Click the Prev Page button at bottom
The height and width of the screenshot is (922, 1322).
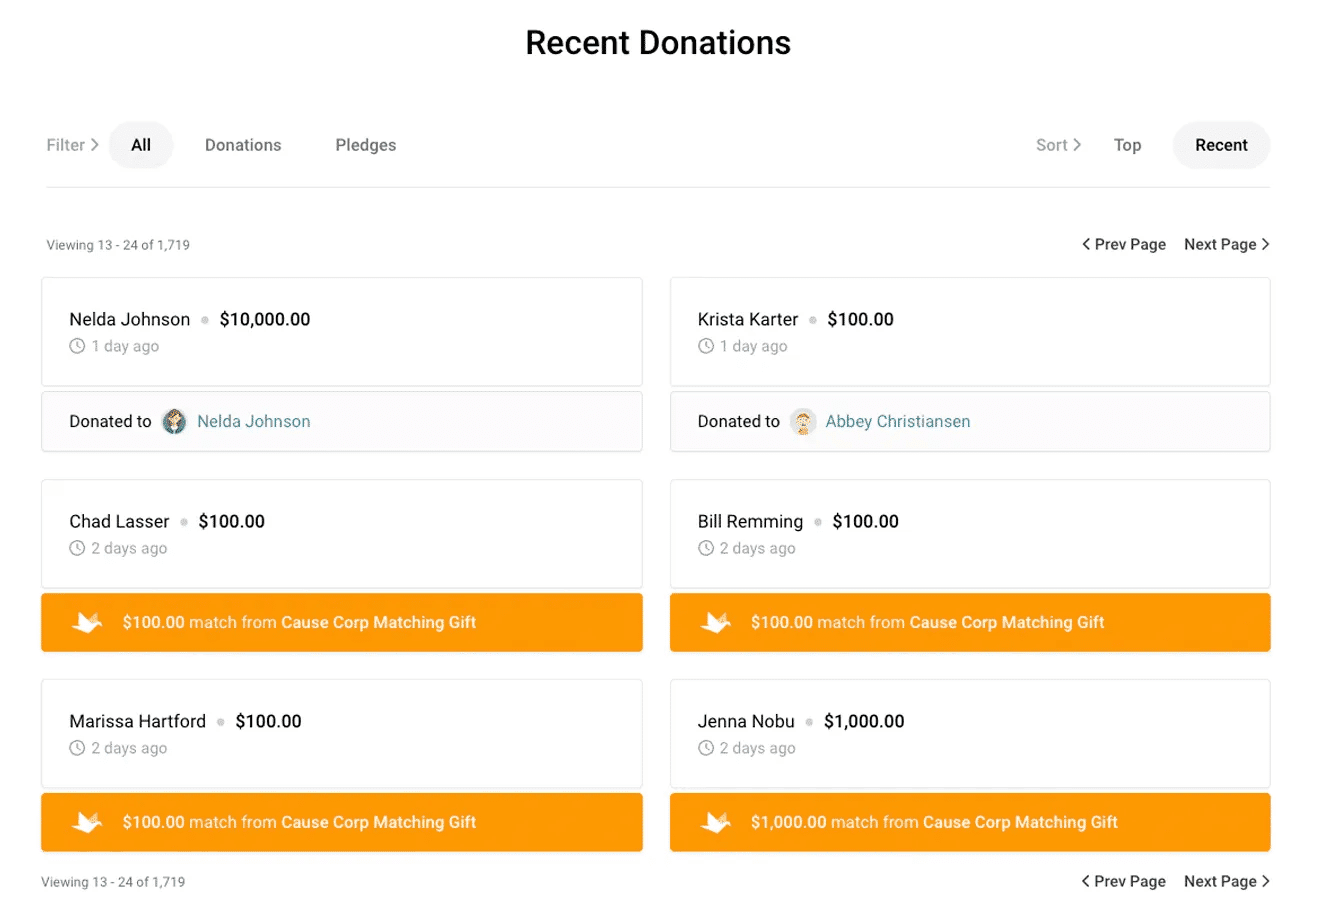[1123, 881]
